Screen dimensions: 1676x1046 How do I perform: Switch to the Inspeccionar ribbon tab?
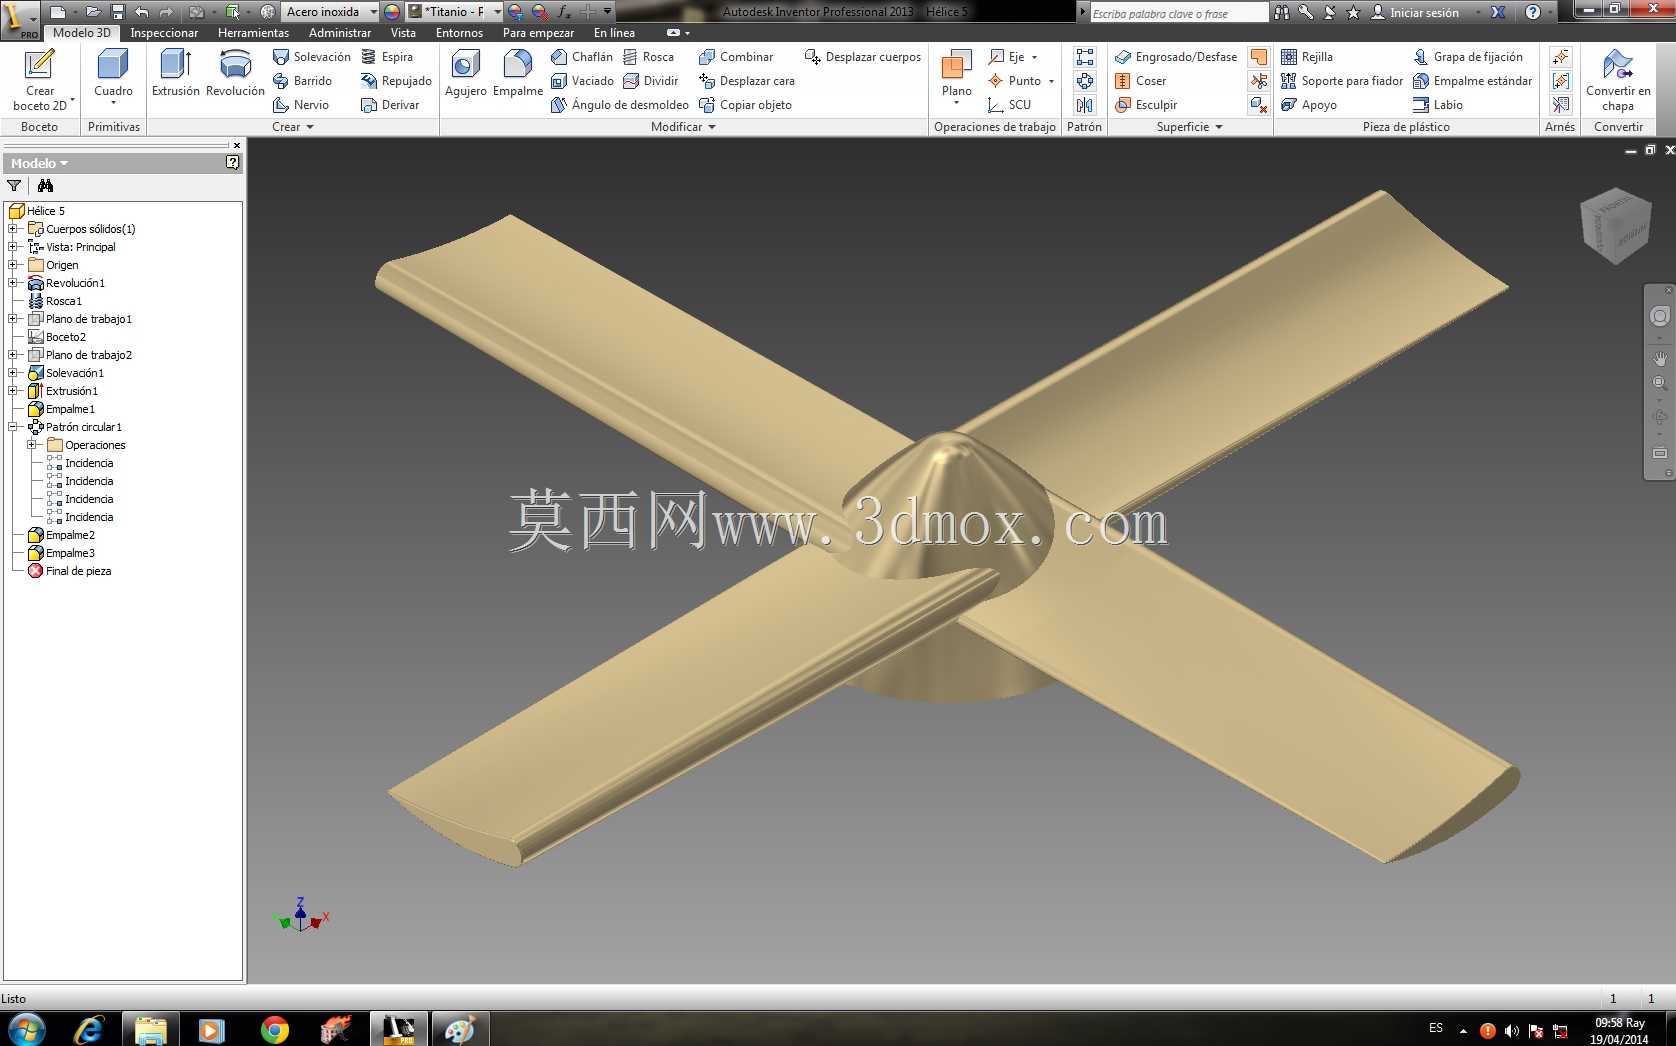click(164, 33)
